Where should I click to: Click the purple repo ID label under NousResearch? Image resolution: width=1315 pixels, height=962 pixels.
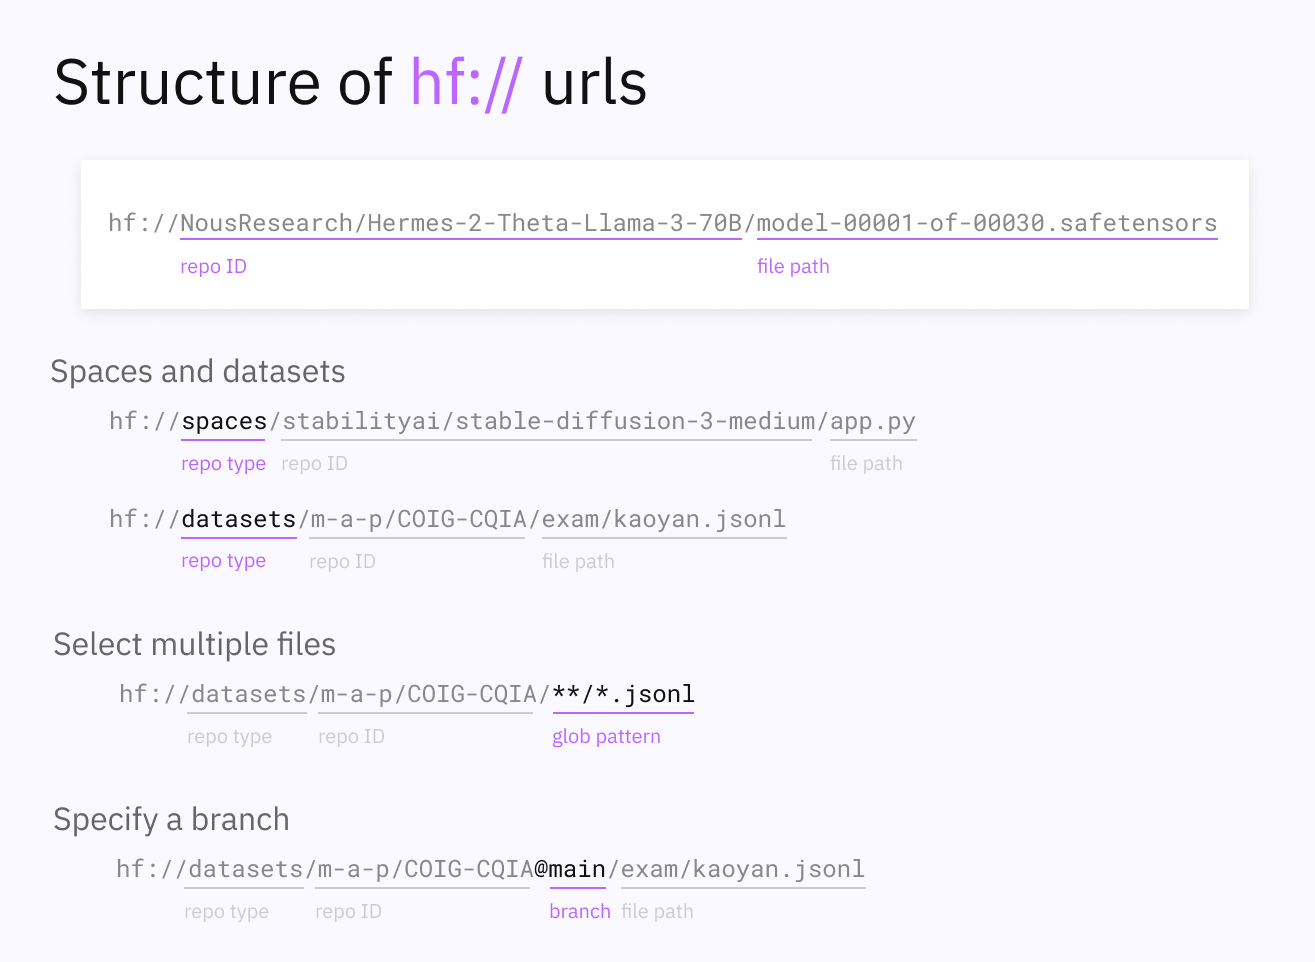pos(213,267)
